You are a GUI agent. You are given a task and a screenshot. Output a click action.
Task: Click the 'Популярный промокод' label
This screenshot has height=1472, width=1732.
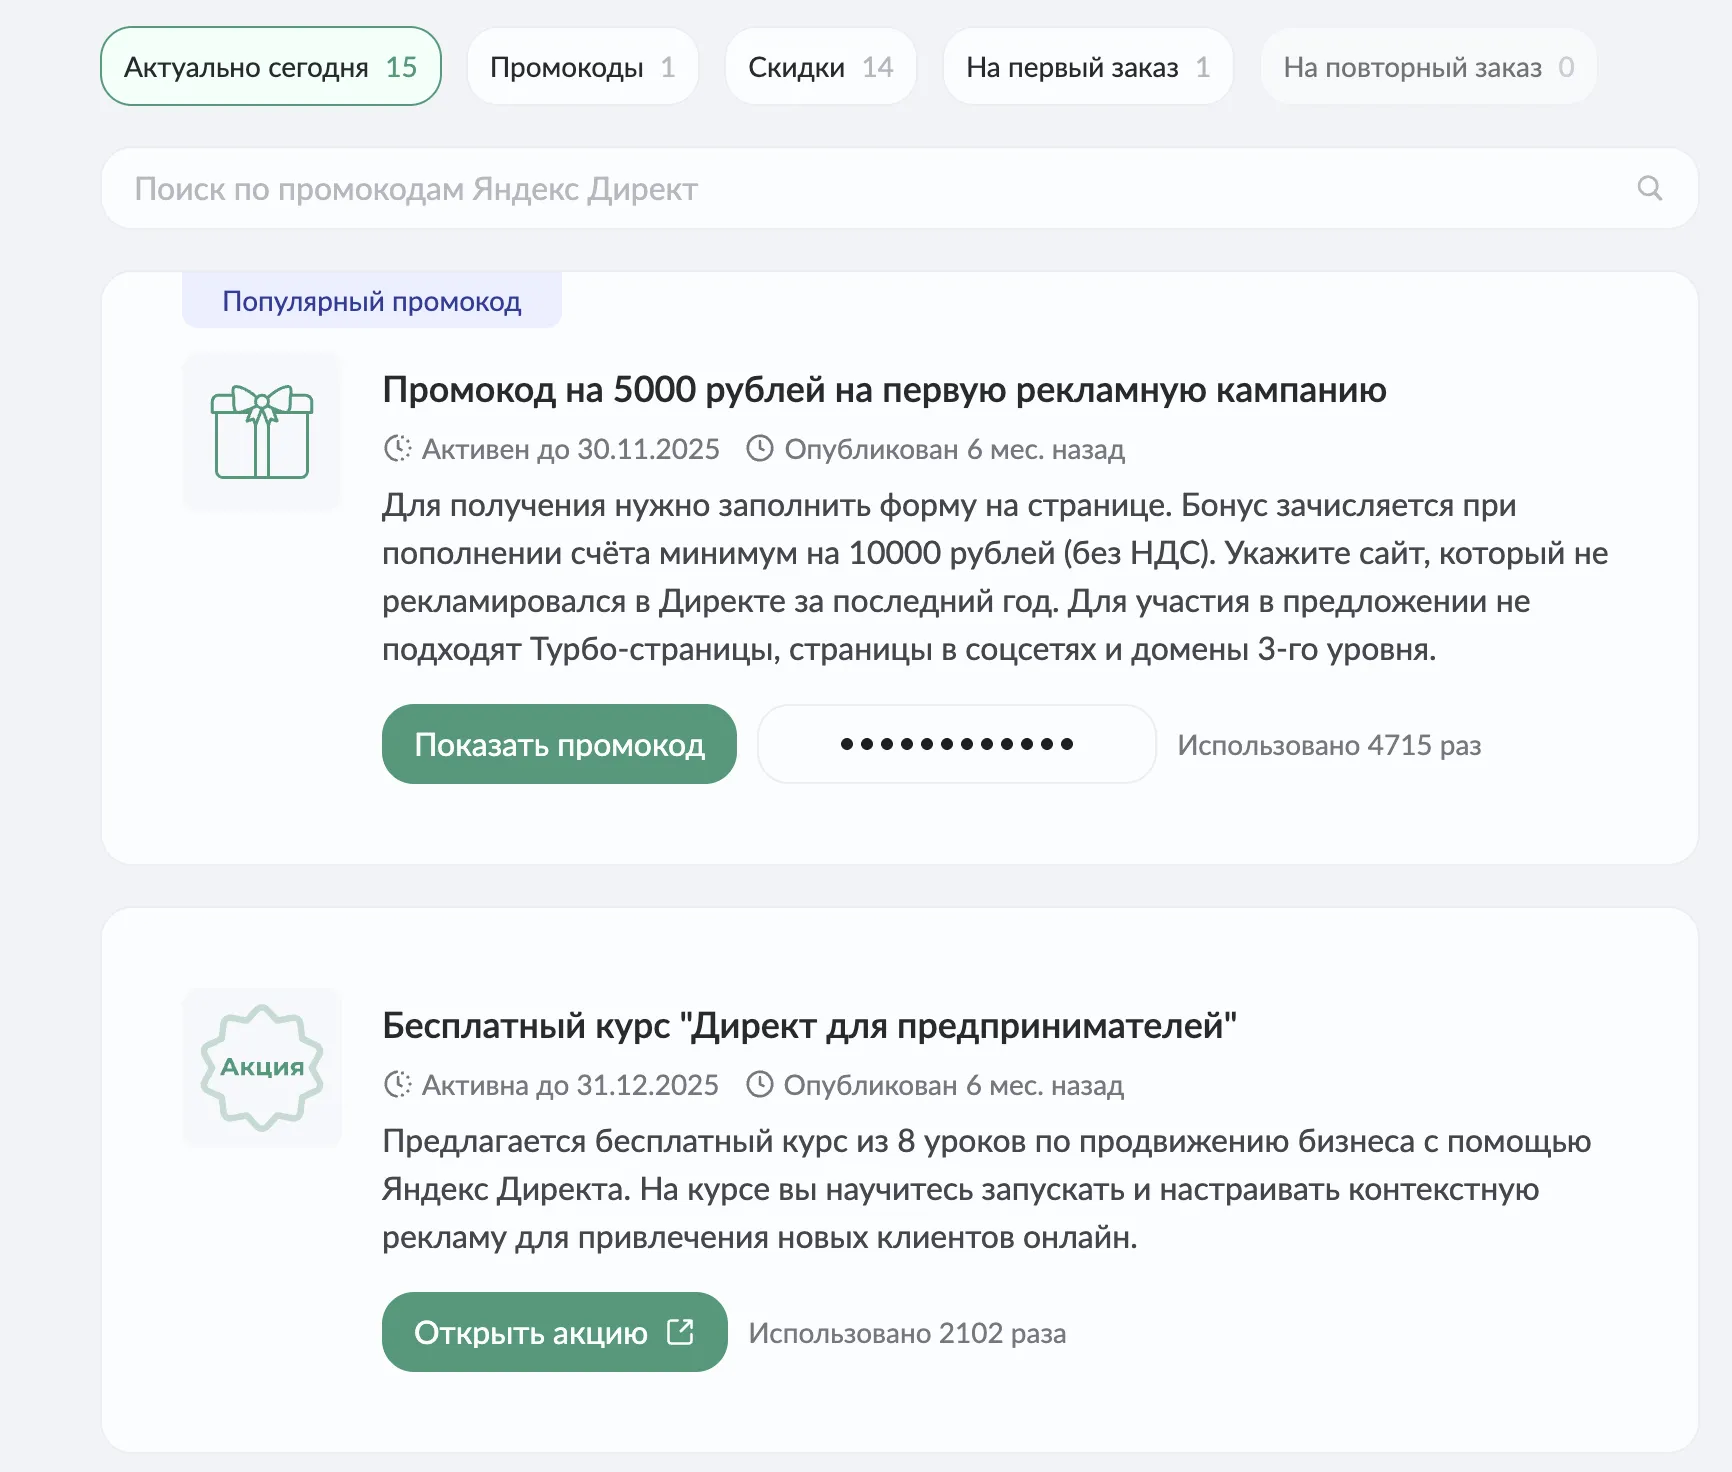371,300
